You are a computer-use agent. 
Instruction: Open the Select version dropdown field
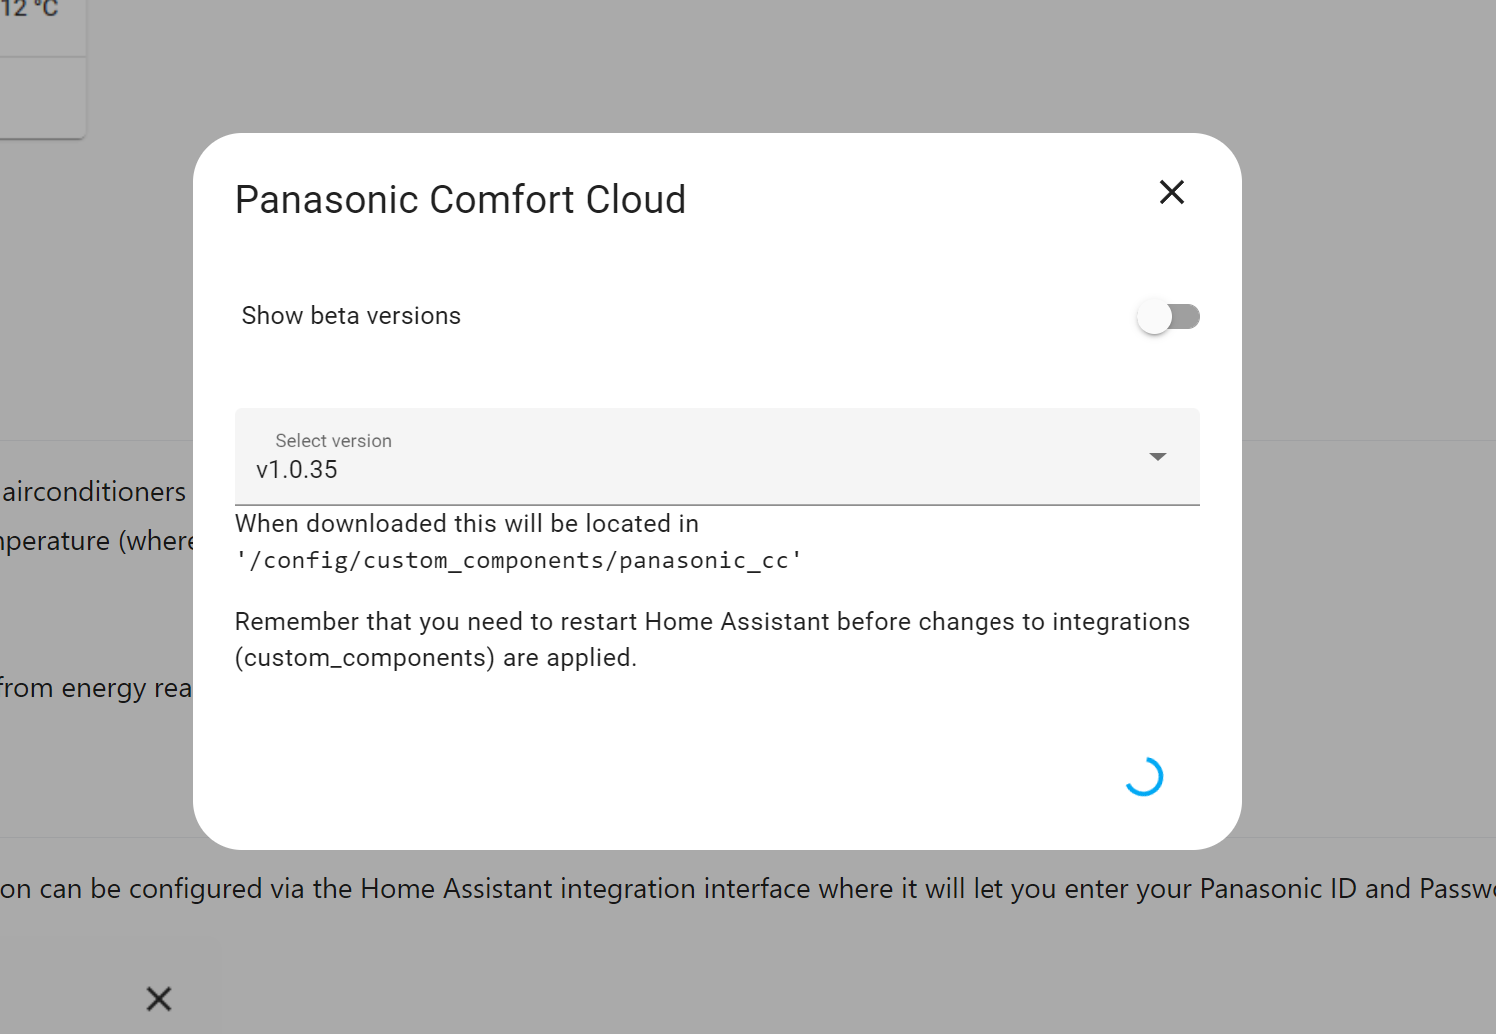[x=716, y=456]
